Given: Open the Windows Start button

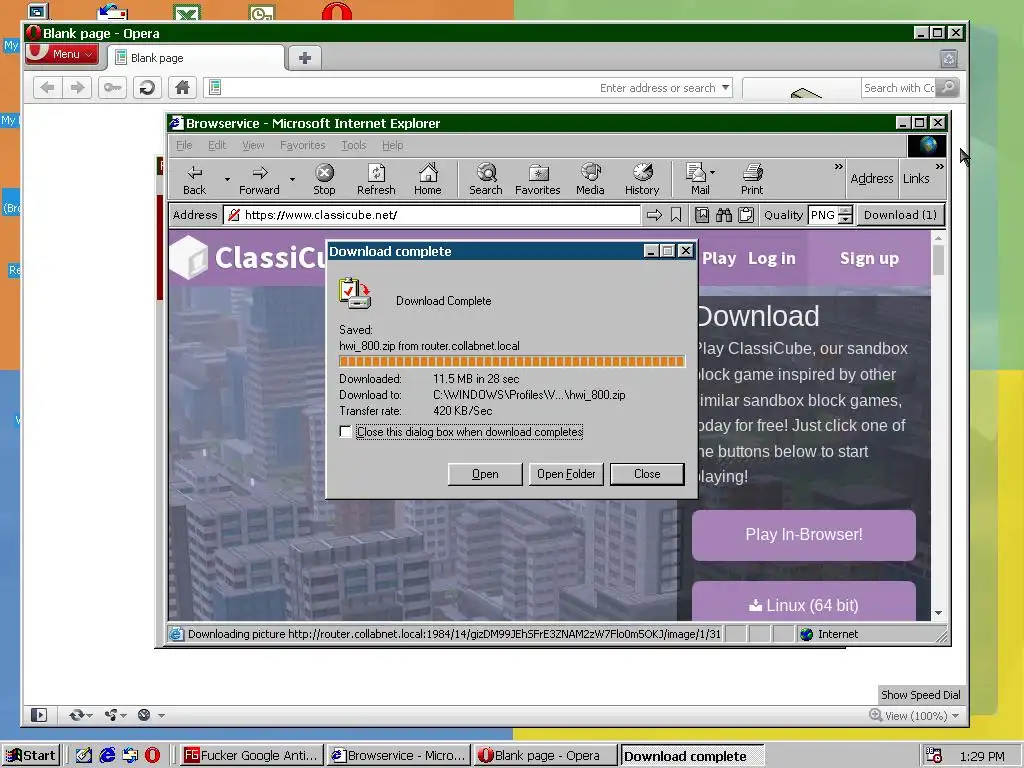Looking at the screenshot, I should (31, 756).
